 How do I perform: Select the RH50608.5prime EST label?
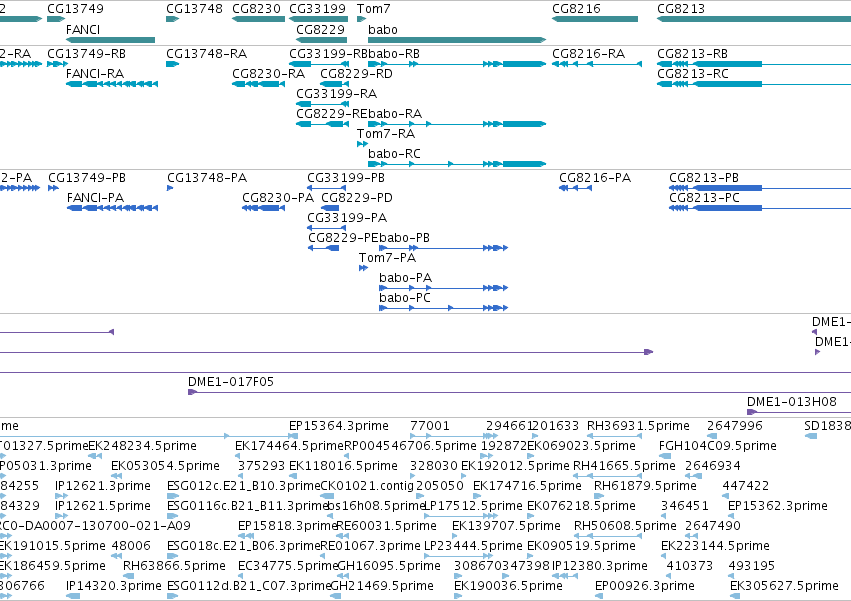click(x=625, y=526)
